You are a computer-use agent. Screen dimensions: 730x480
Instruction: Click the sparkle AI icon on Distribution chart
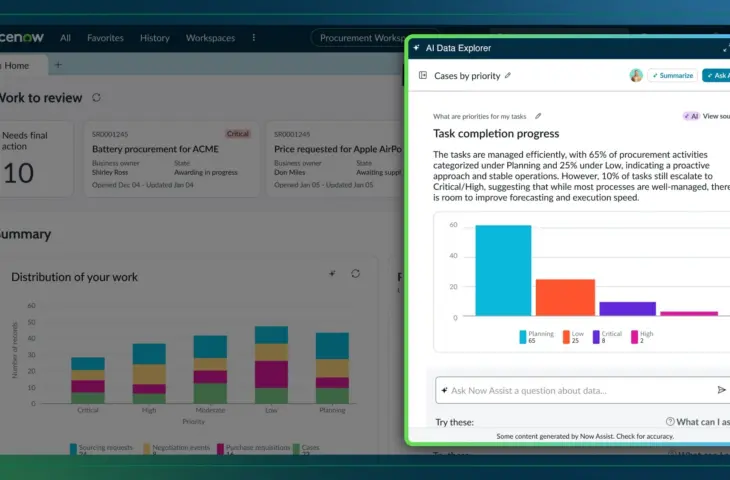332,274
